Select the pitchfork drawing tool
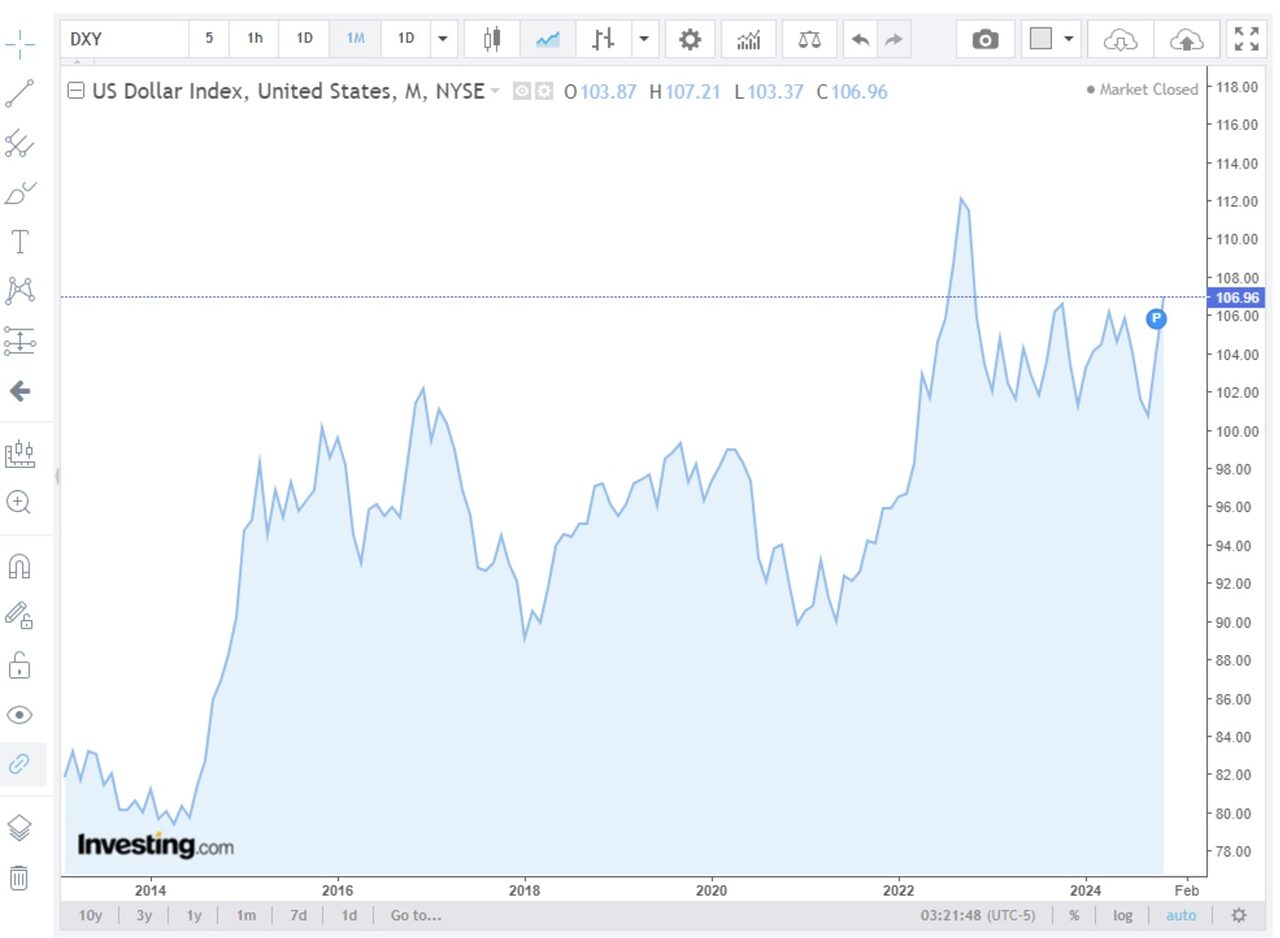The height and width of the screenshot is (938, 1280). pos(20,143)
